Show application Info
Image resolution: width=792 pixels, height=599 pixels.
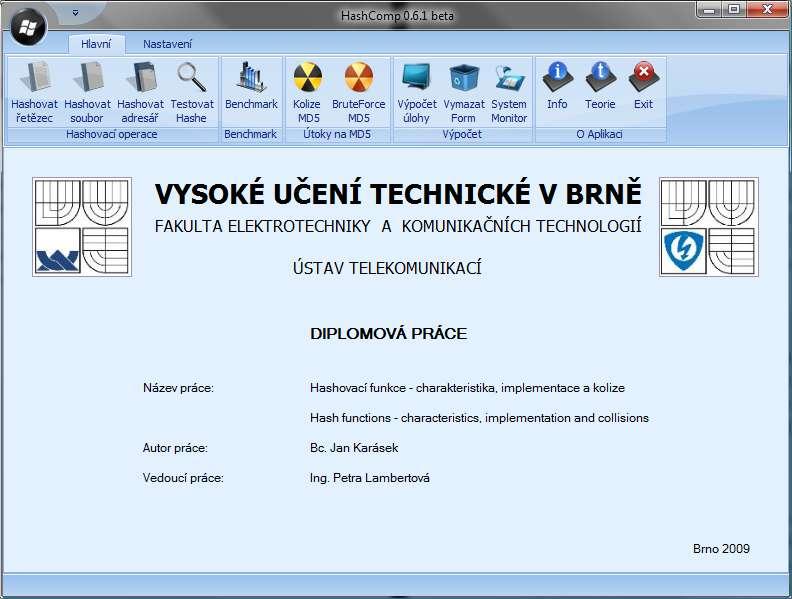(x=557, y=86)
